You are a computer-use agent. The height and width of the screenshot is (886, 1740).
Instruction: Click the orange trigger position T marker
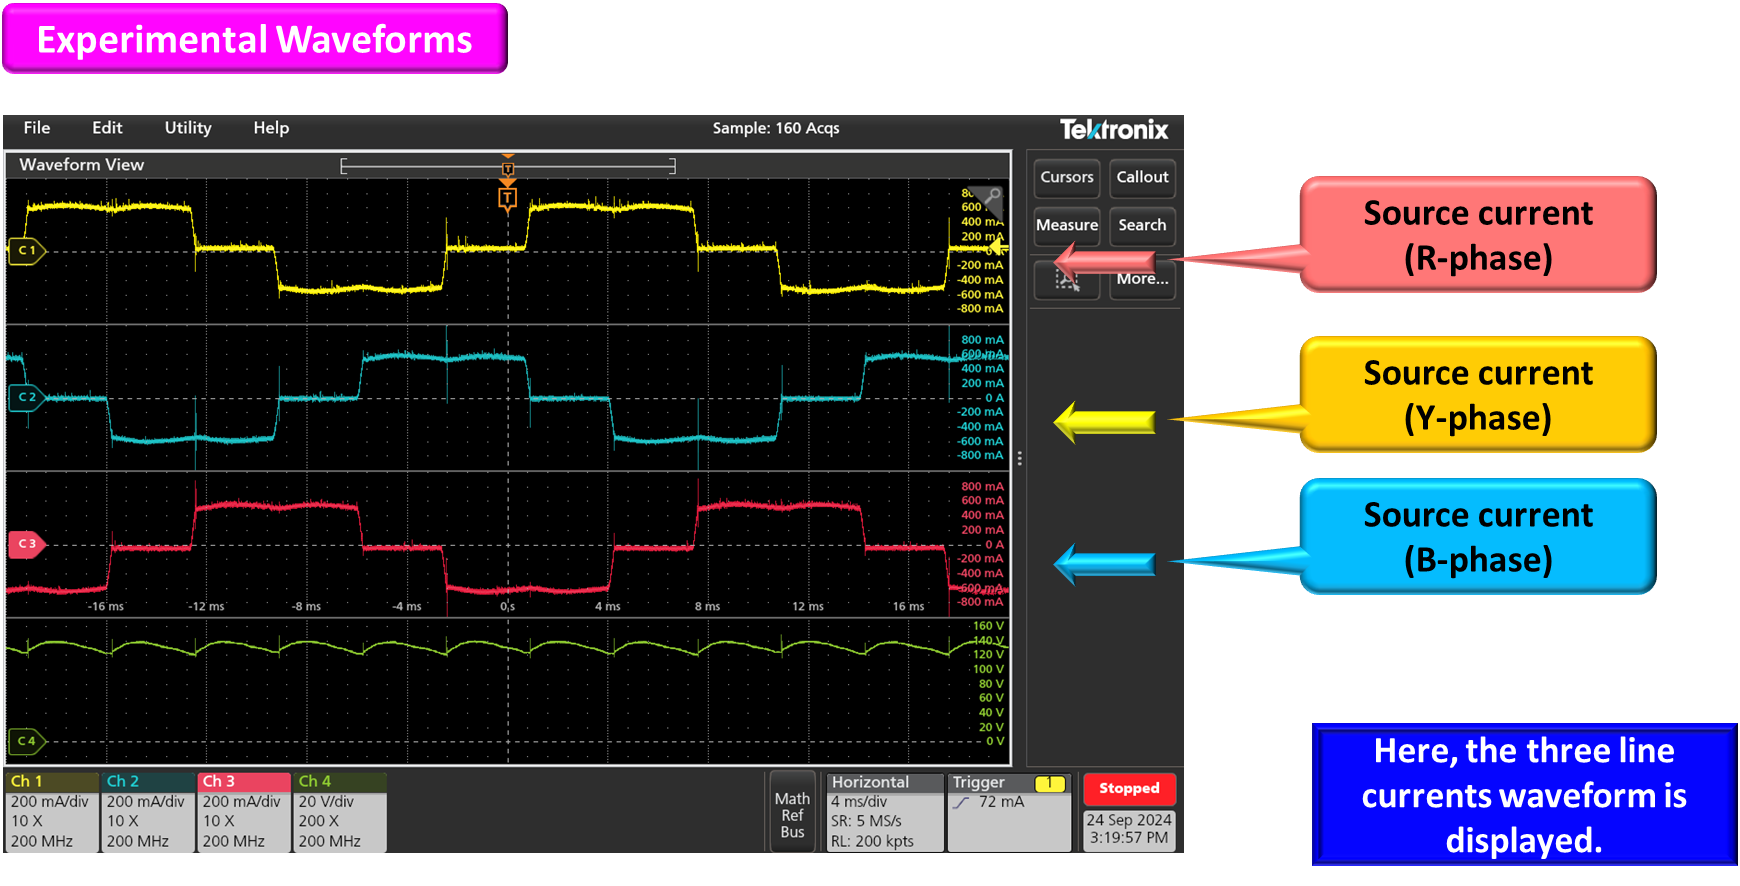(508, 198)
